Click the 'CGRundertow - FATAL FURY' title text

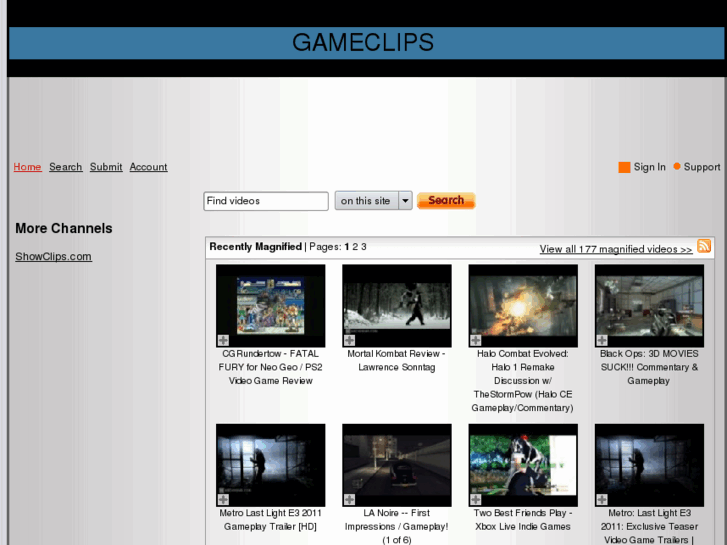pos(271,367)
